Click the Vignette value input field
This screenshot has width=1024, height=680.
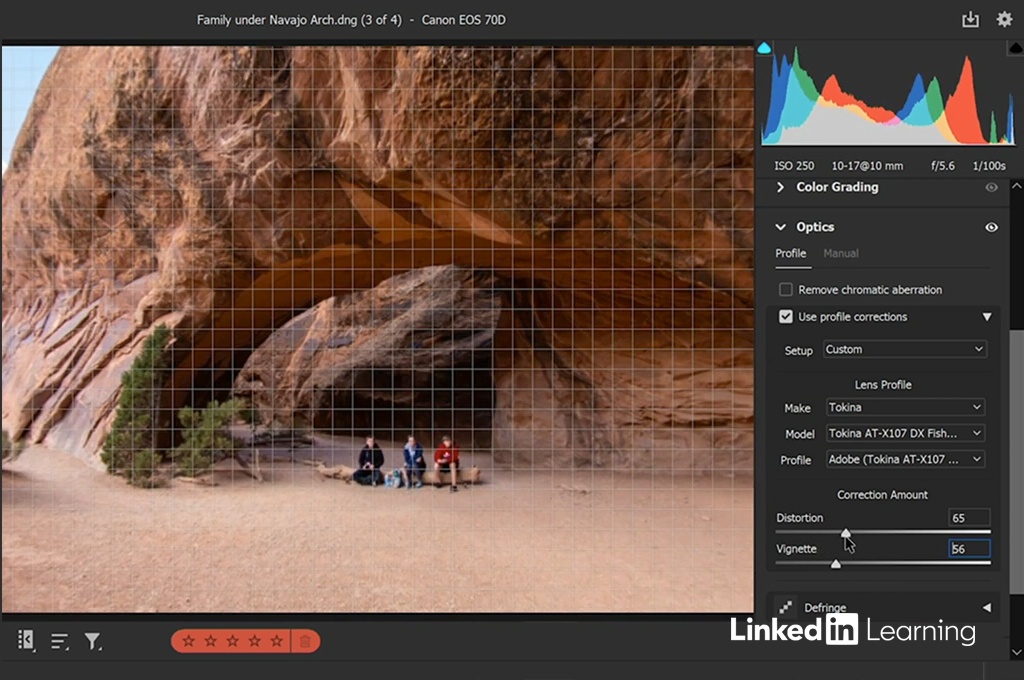click(968, 549)
